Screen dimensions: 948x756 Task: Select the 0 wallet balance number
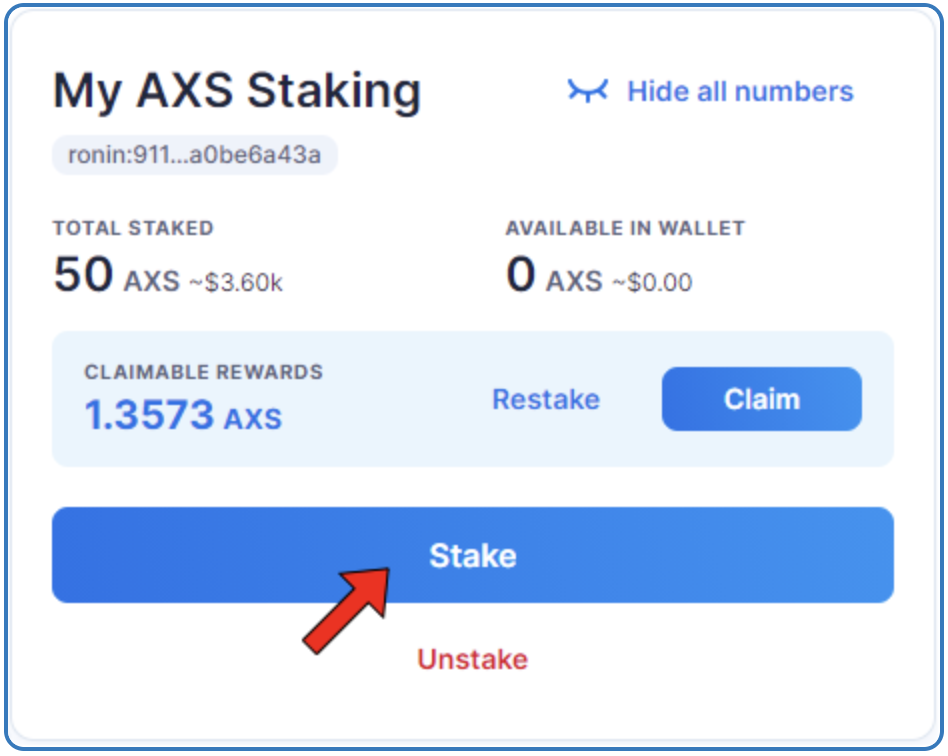click(521, 274)
